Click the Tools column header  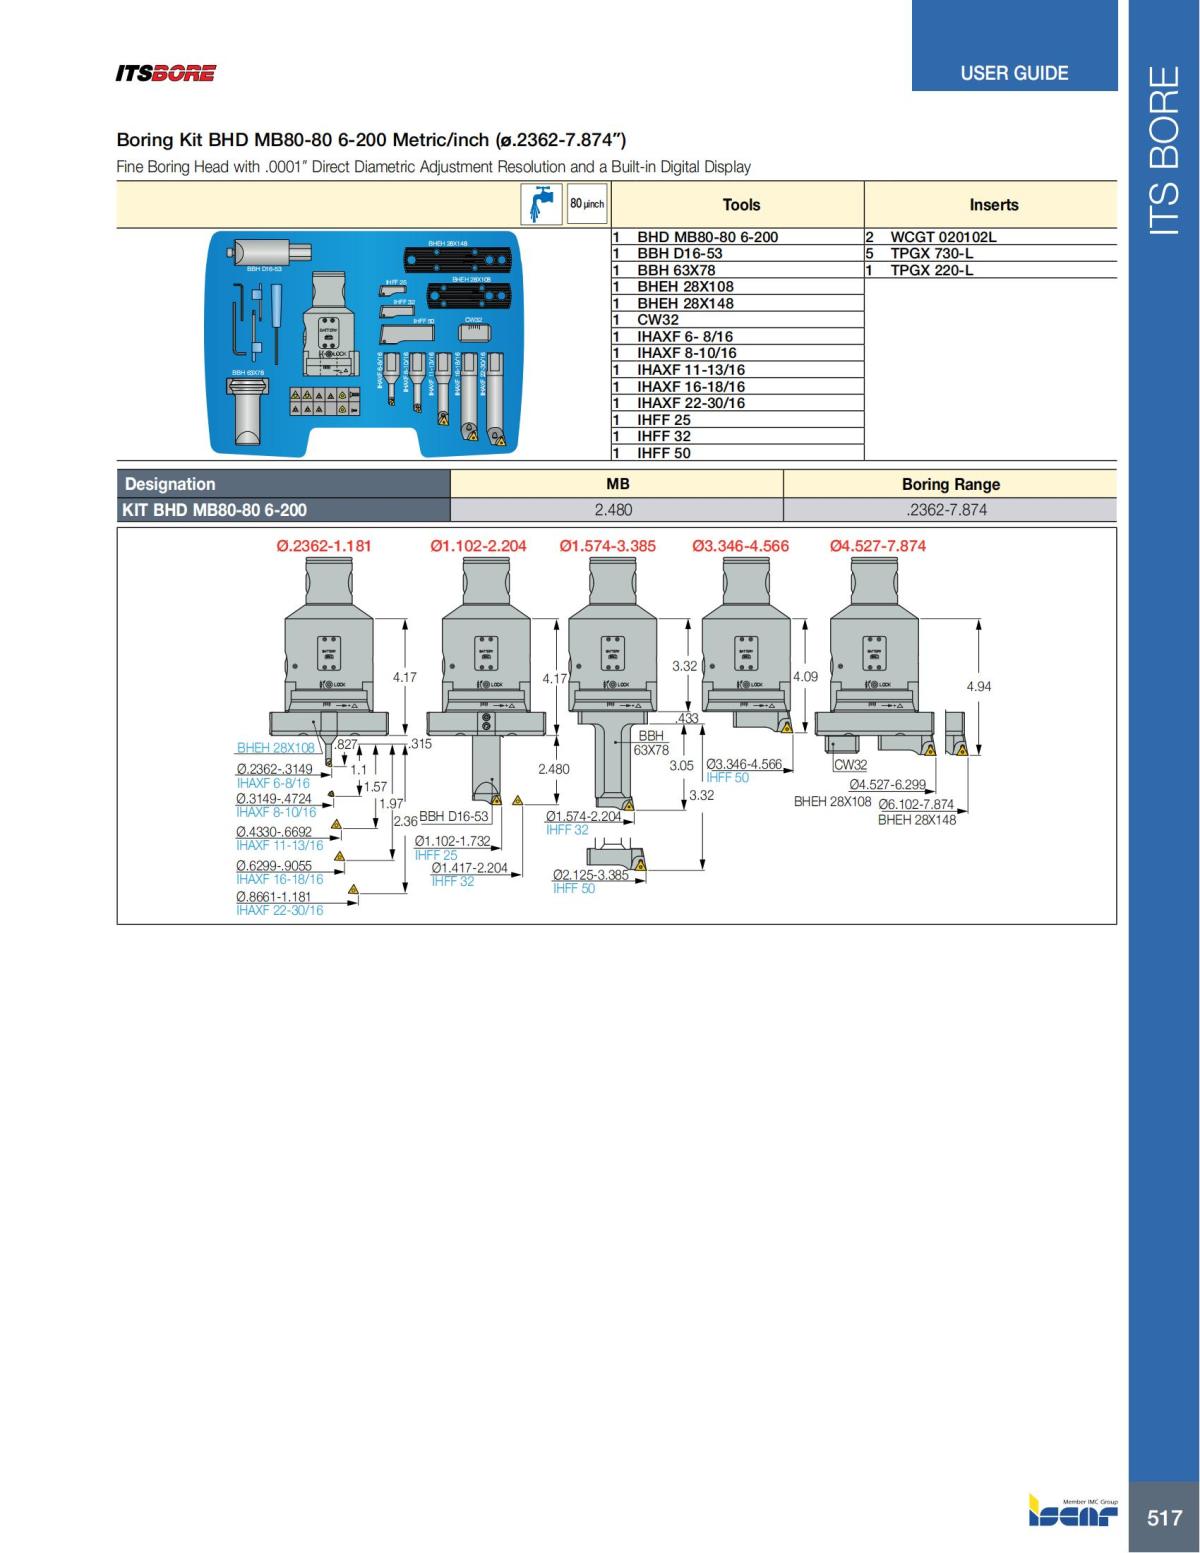pyautogui.click(x=741, y=204)
